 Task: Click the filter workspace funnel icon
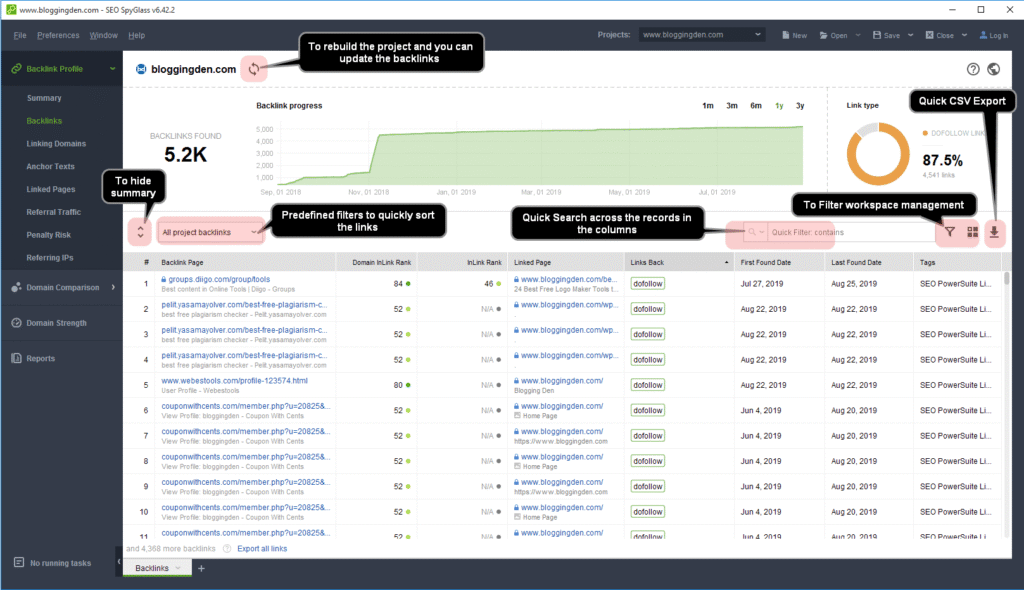948,231
